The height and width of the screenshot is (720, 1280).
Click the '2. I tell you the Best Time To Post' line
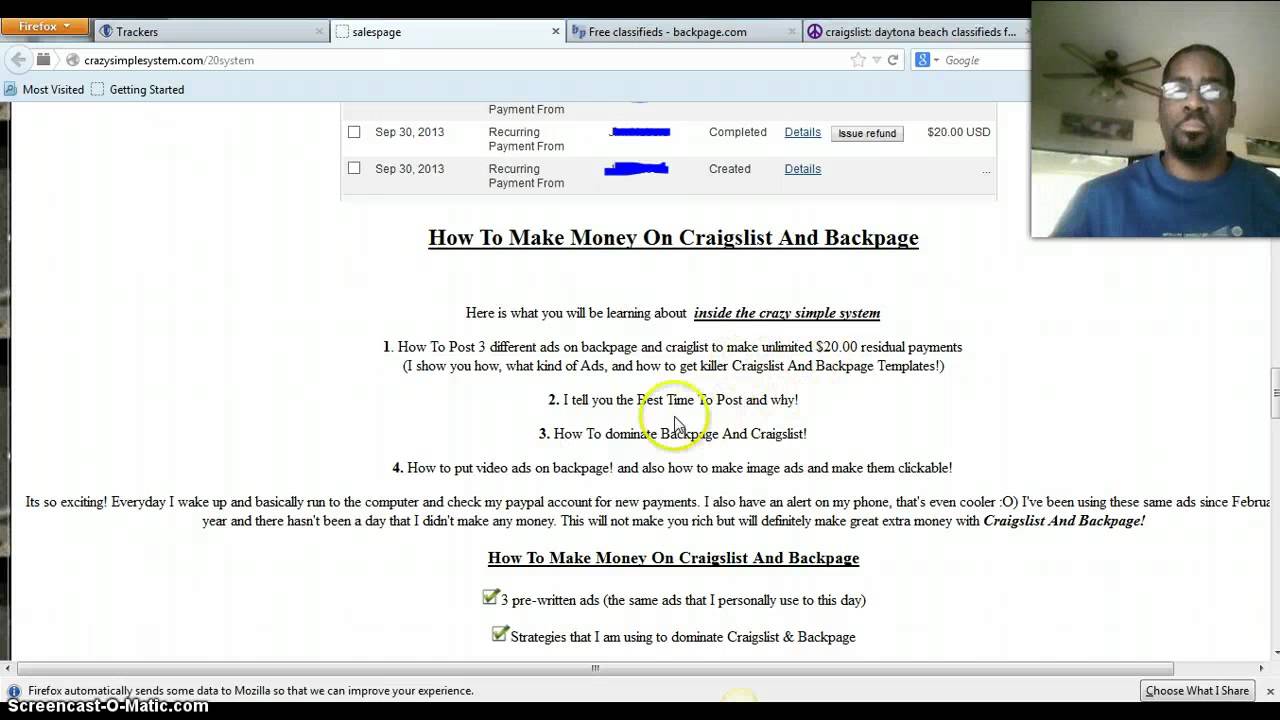(673, 400)
